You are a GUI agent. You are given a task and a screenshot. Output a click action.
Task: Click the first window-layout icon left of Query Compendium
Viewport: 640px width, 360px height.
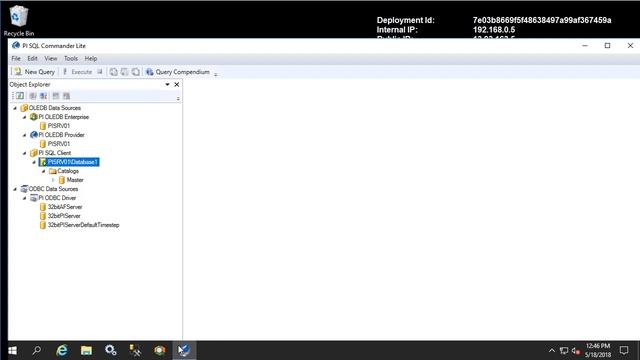tap(113, 72)
